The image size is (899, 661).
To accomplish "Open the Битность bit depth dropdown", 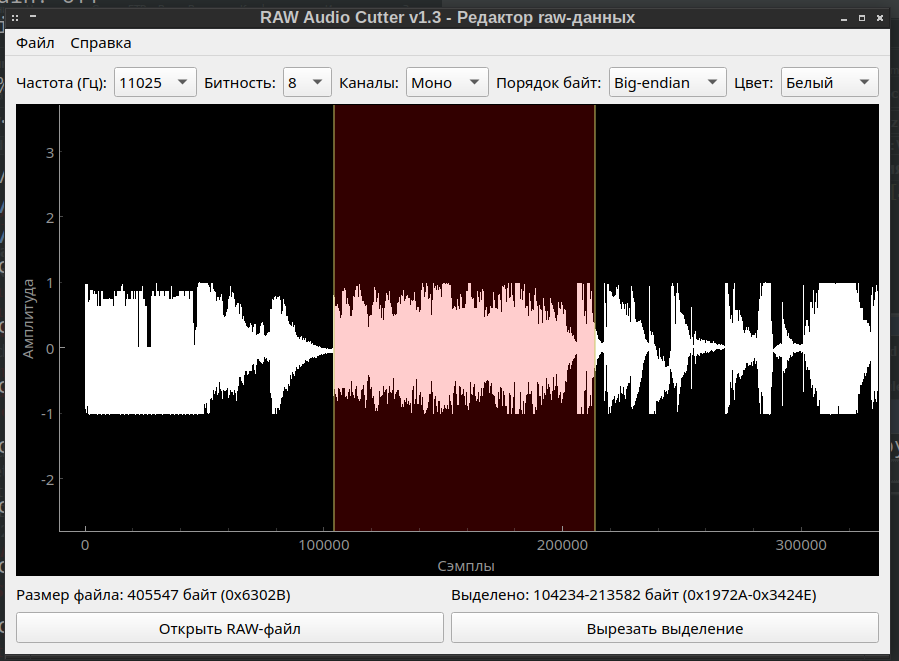I will [x=307, y=82].
